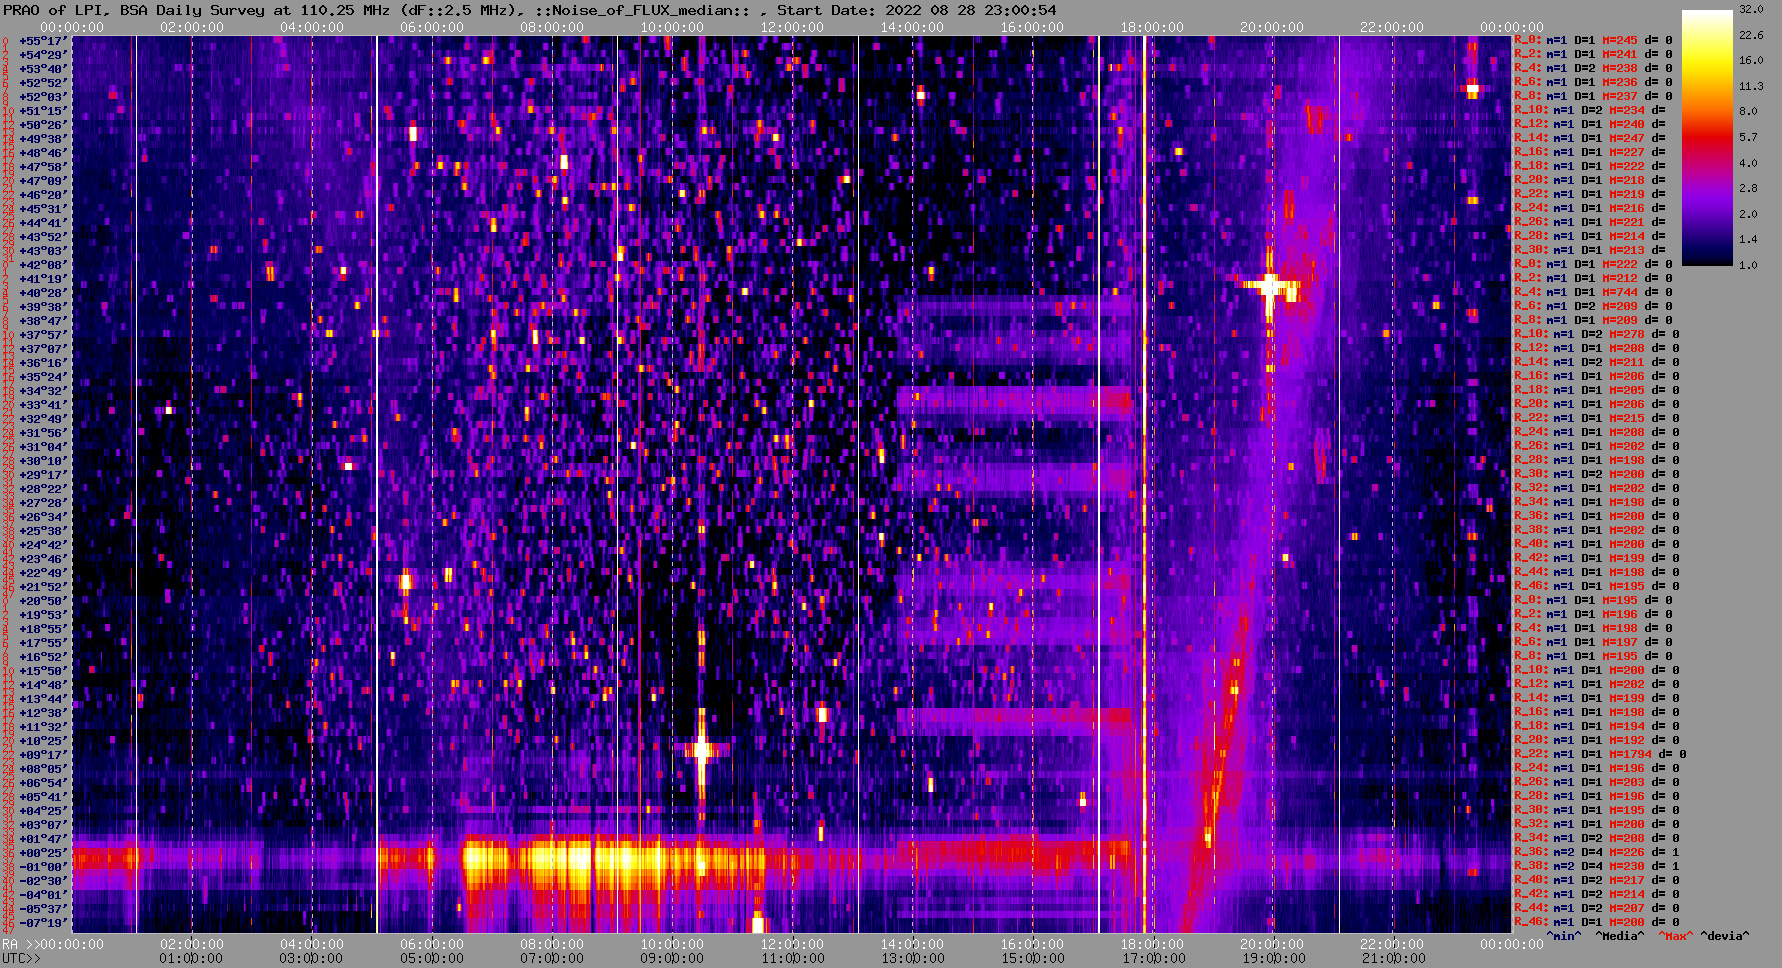The width and height of the screenshot is (1782, 968).
Task: Pick the 5.7 color scale label
Action: [x=1748, y=137]
